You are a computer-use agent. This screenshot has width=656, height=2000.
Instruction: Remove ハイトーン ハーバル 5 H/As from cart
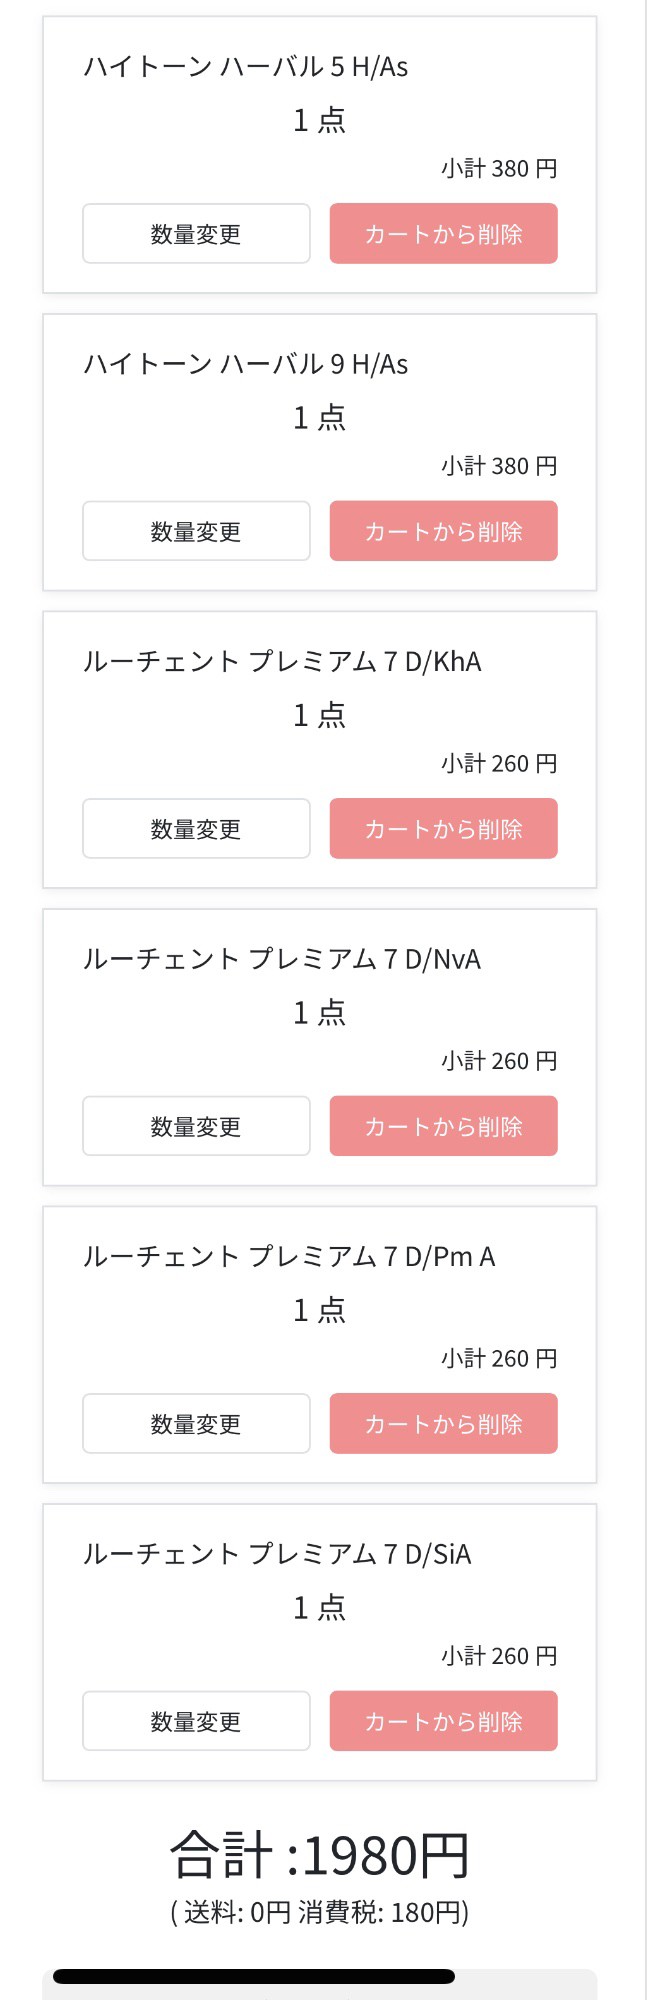pyautogui.click(x=443, y=234)
